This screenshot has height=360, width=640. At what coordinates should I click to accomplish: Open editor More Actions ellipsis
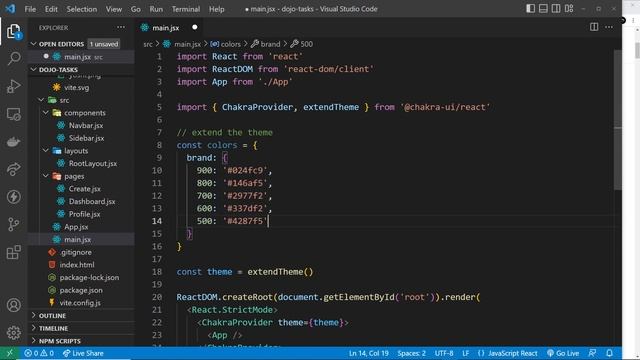(x=609, y=27)
